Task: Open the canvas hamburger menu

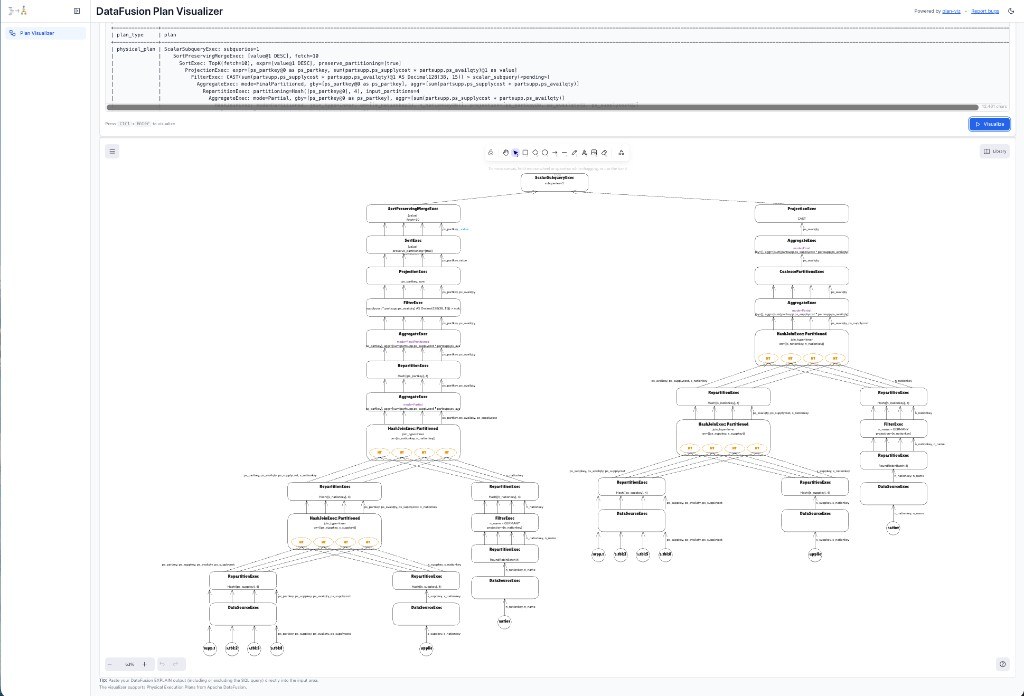Action: pyautogui.click(x=112, y=151)
